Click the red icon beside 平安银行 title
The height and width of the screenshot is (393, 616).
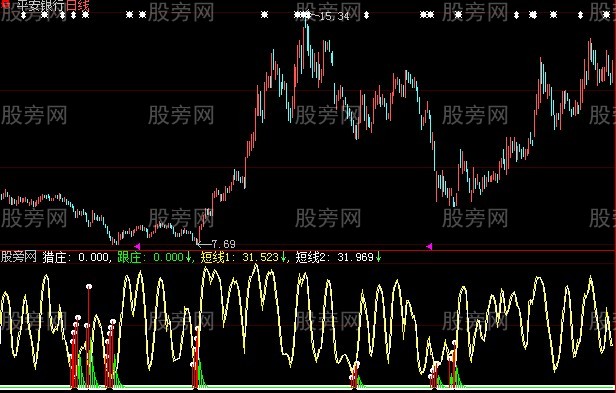(6, 4)
